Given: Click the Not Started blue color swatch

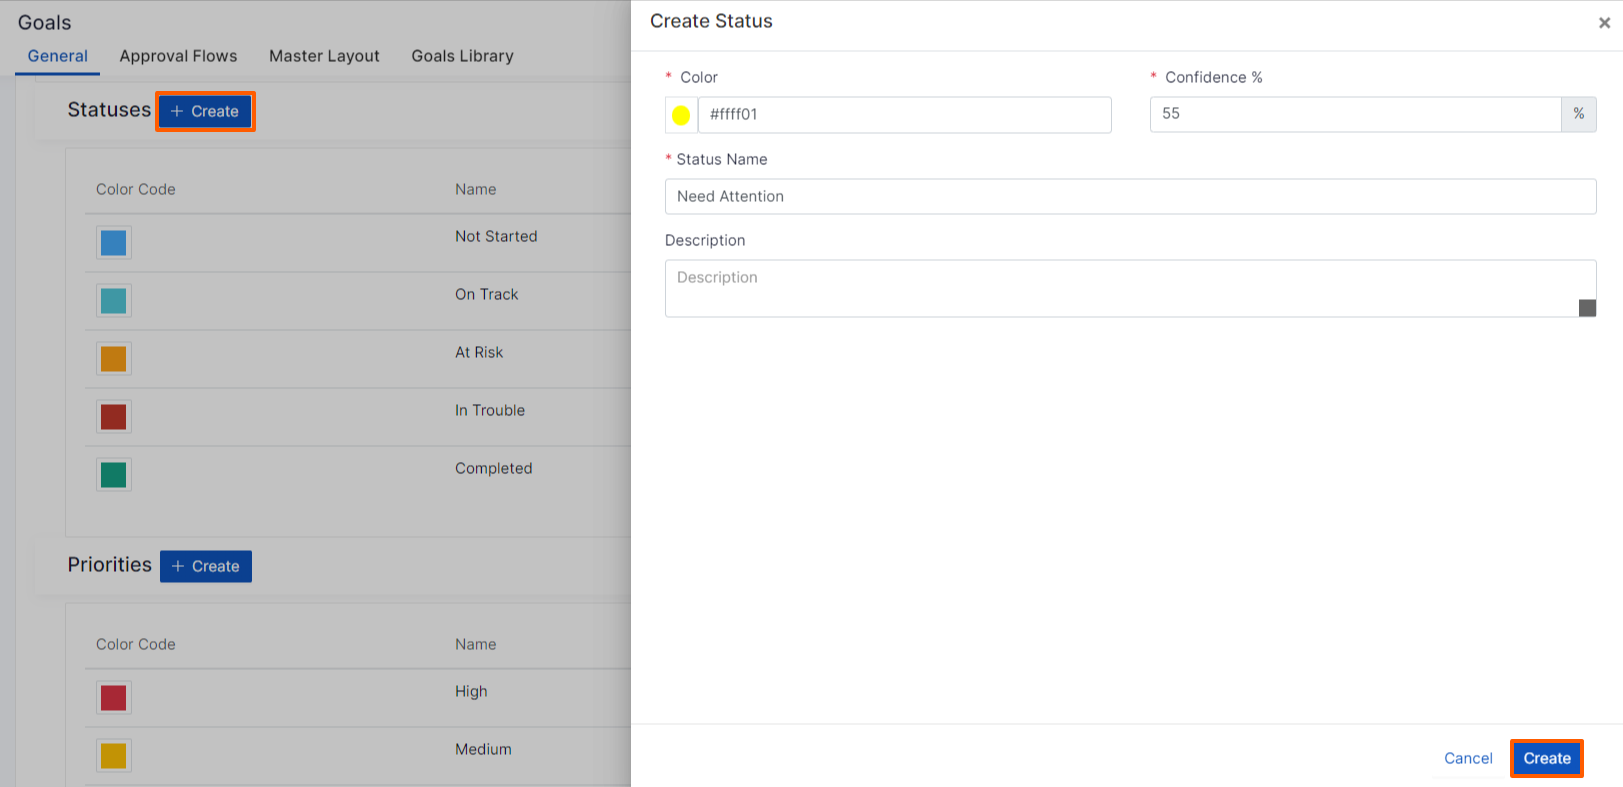Looking at the screenshot, I should coord(114,243).
